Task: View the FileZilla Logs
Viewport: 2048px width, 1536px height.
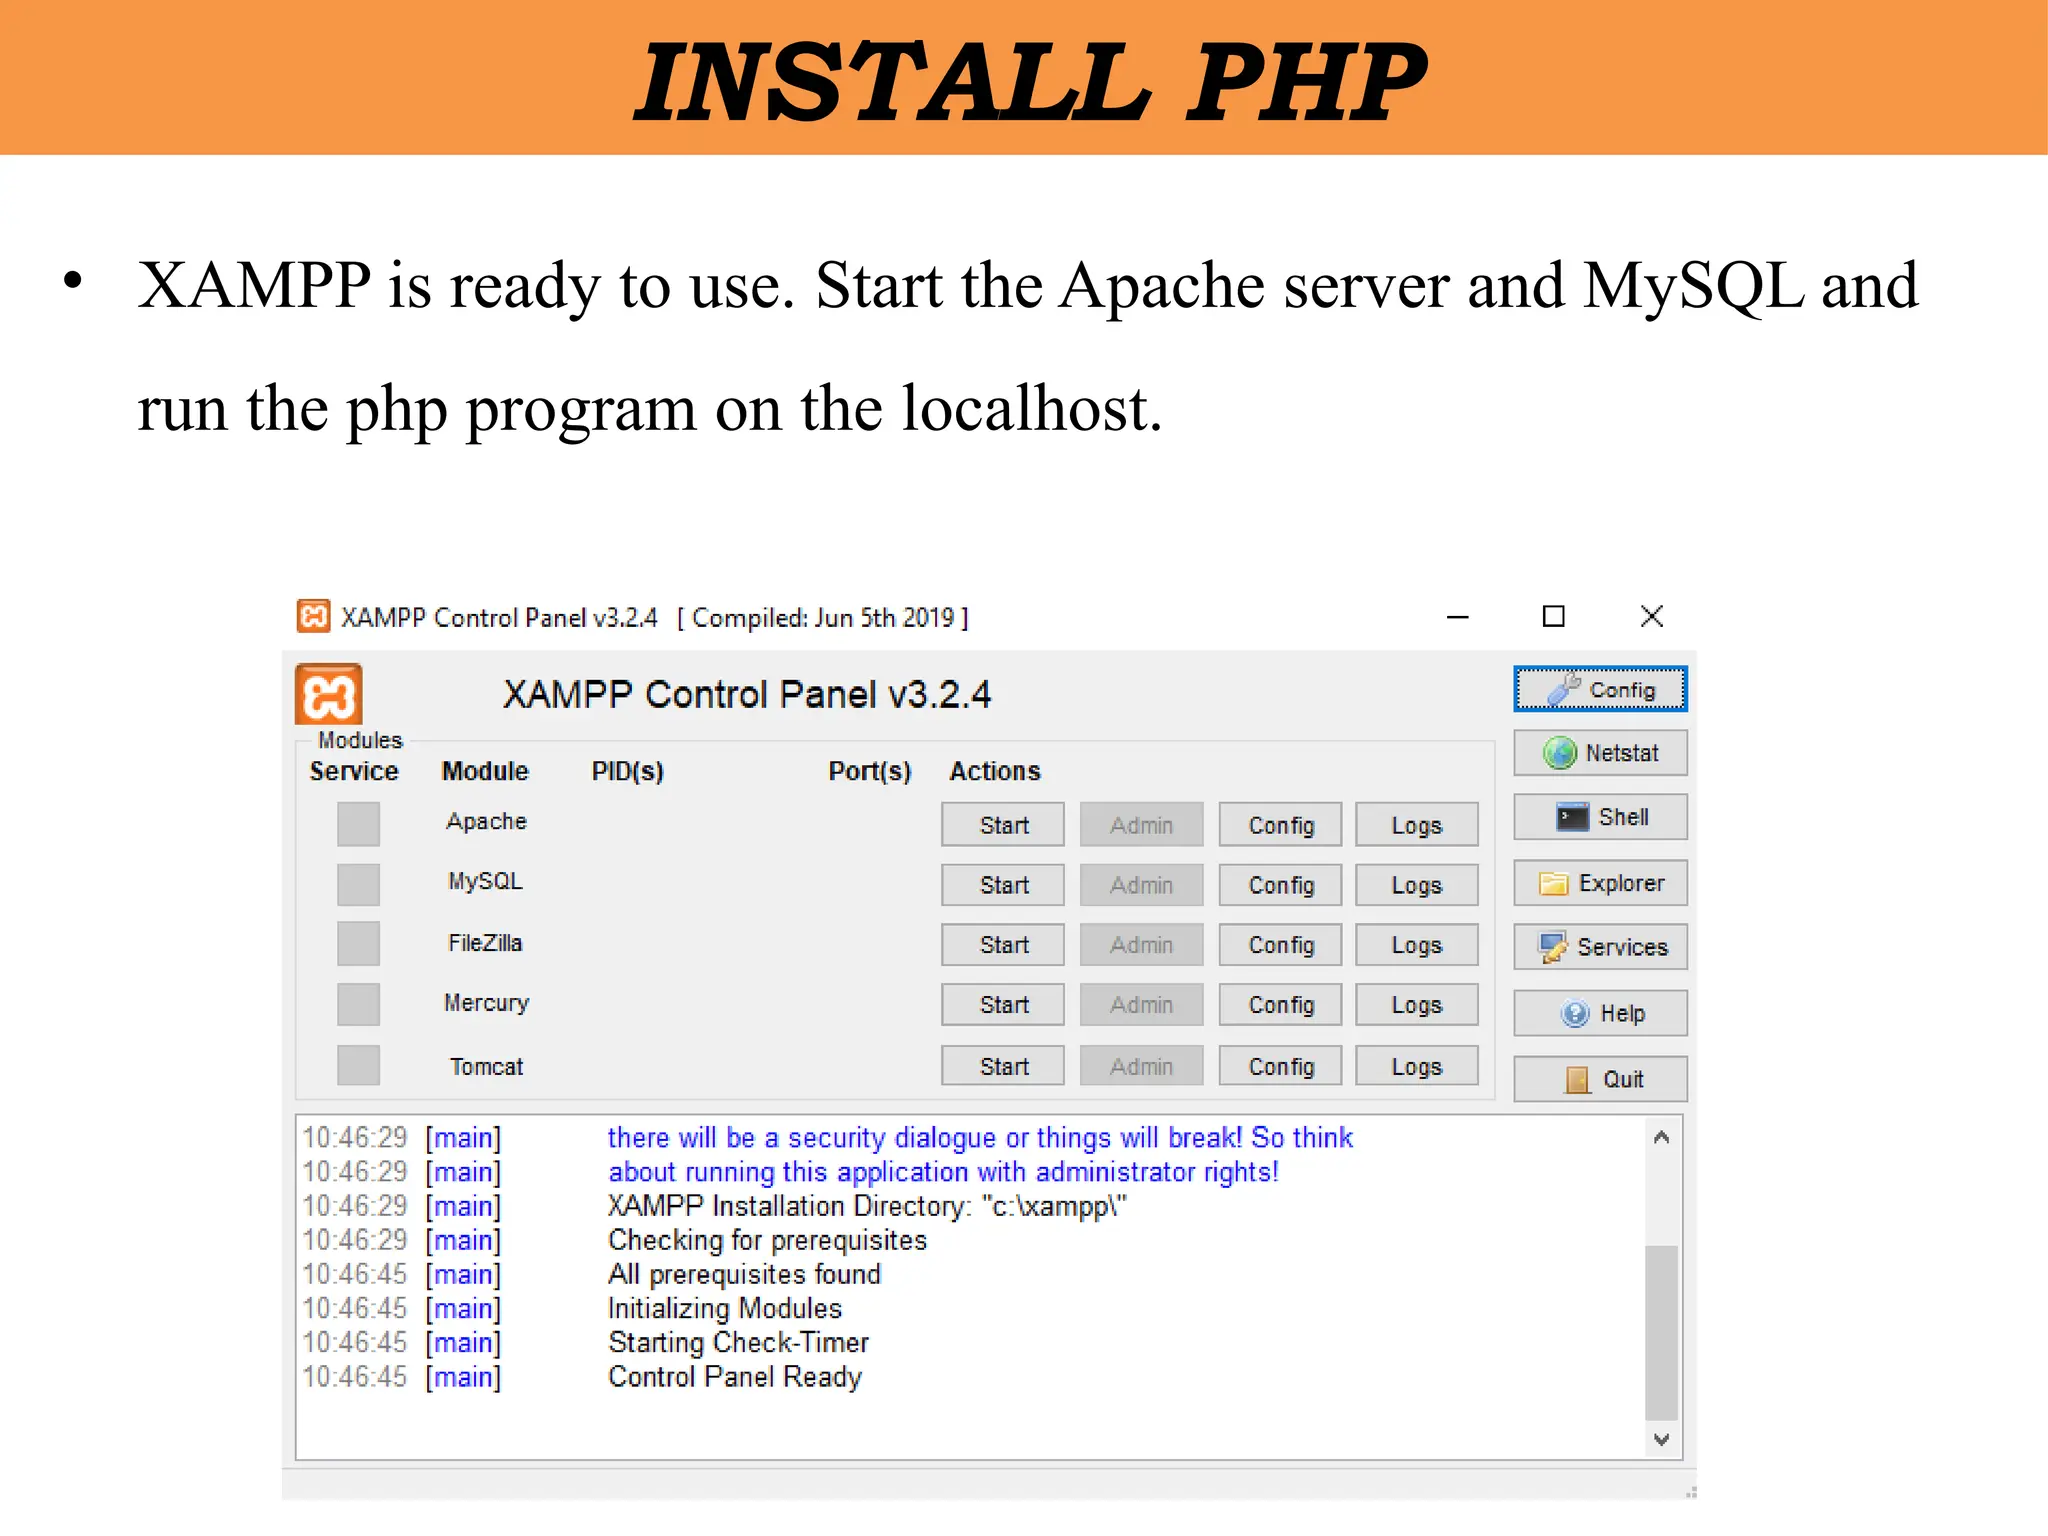Action: [1417, 945]
